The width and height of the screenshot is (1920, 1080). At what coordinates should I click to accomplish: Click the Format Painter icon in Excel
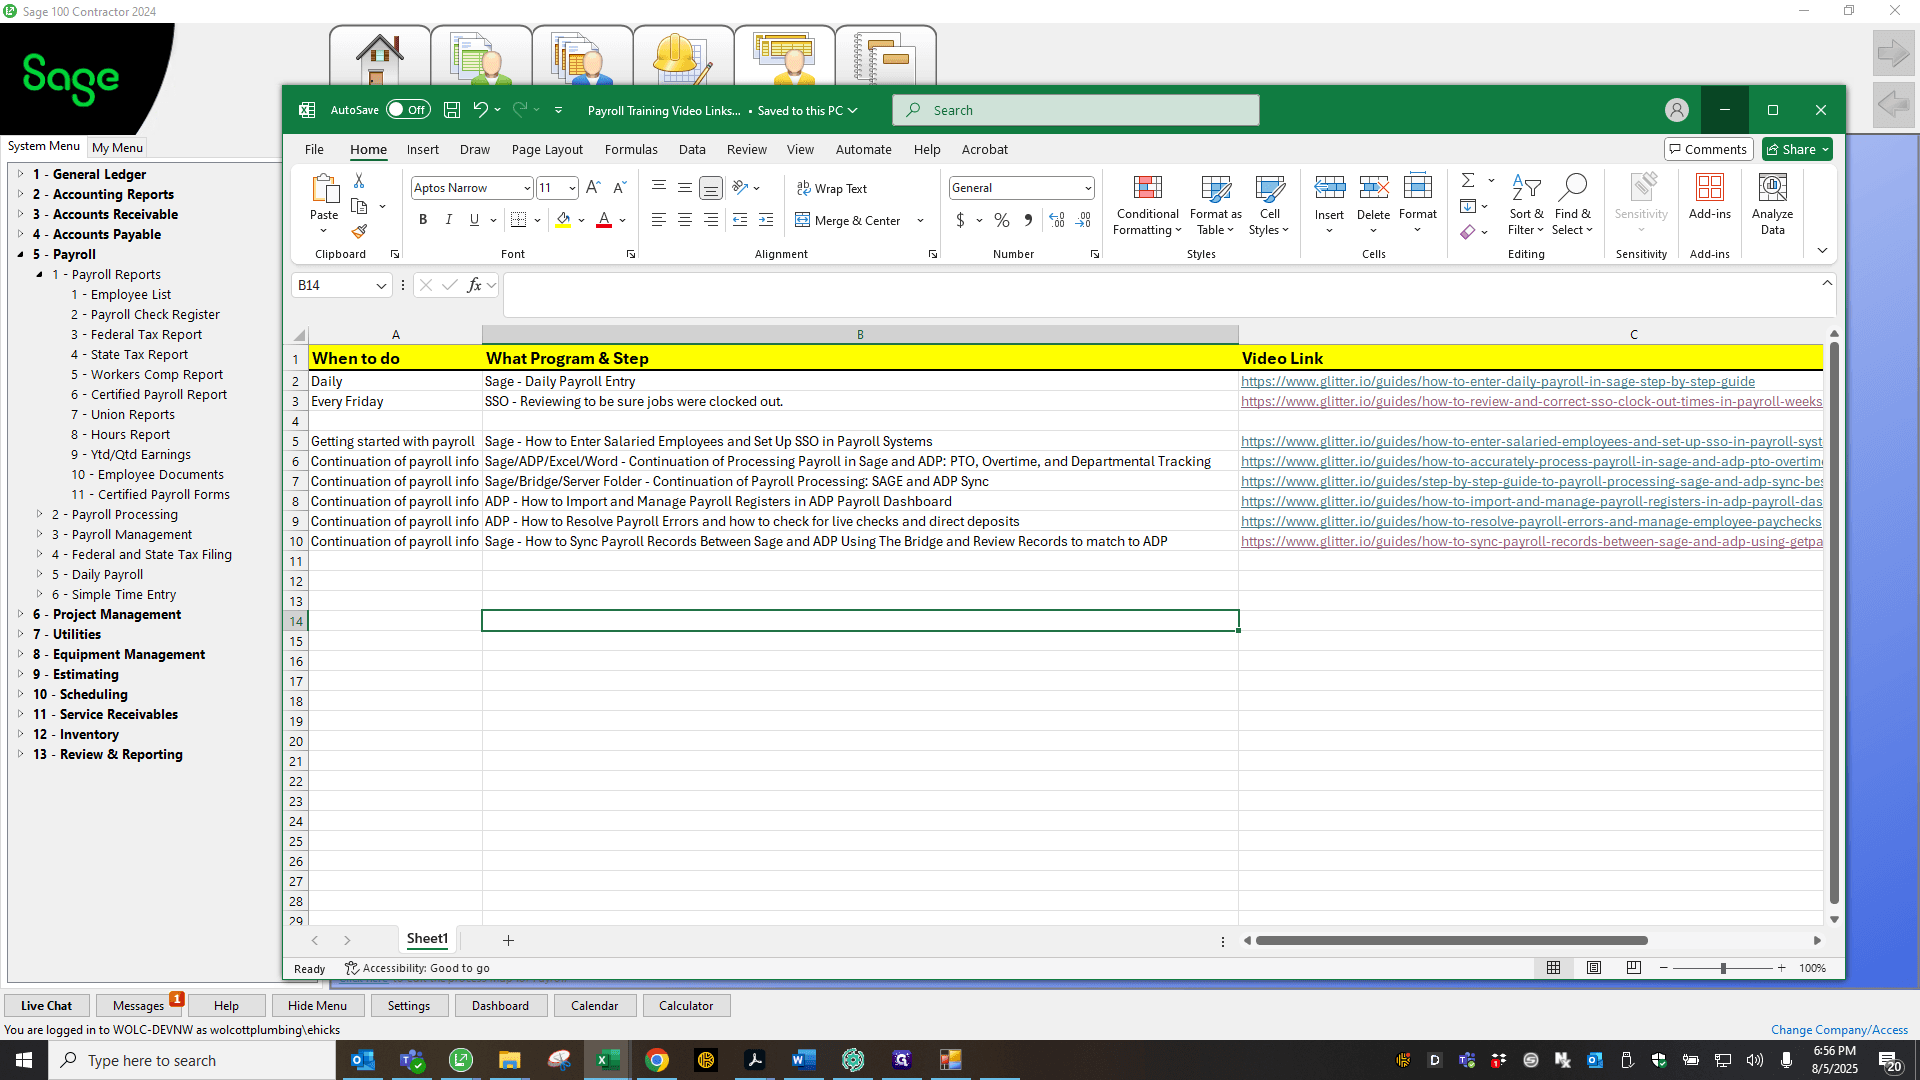pos(359,231)
